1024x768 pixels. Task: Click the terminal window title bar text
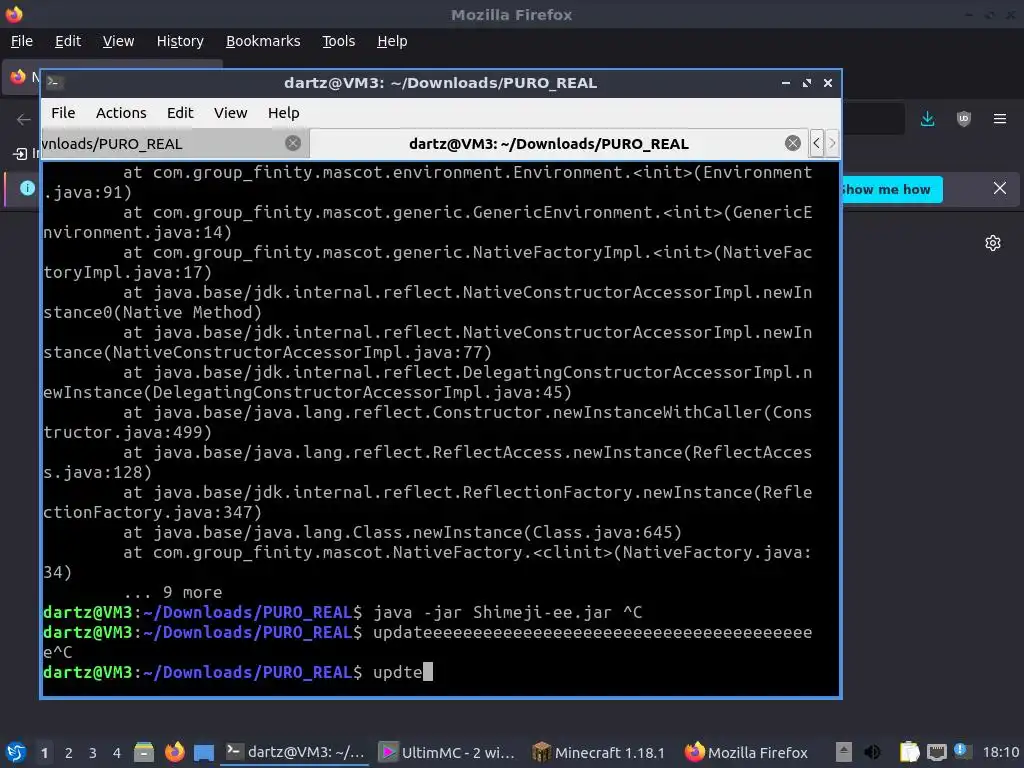(441, 83)
